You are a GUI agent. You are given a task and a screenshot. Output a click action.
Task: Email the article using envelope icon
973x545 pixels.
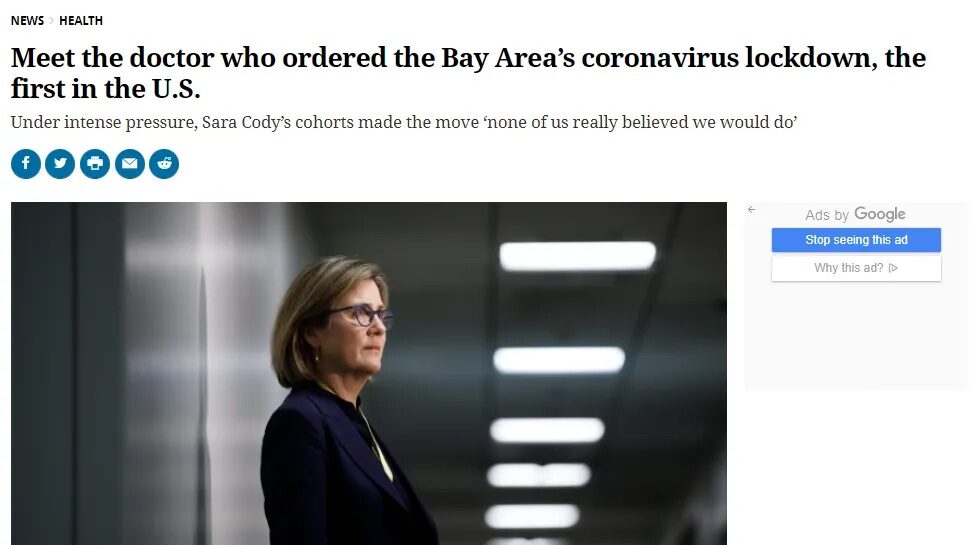[130, 164]
